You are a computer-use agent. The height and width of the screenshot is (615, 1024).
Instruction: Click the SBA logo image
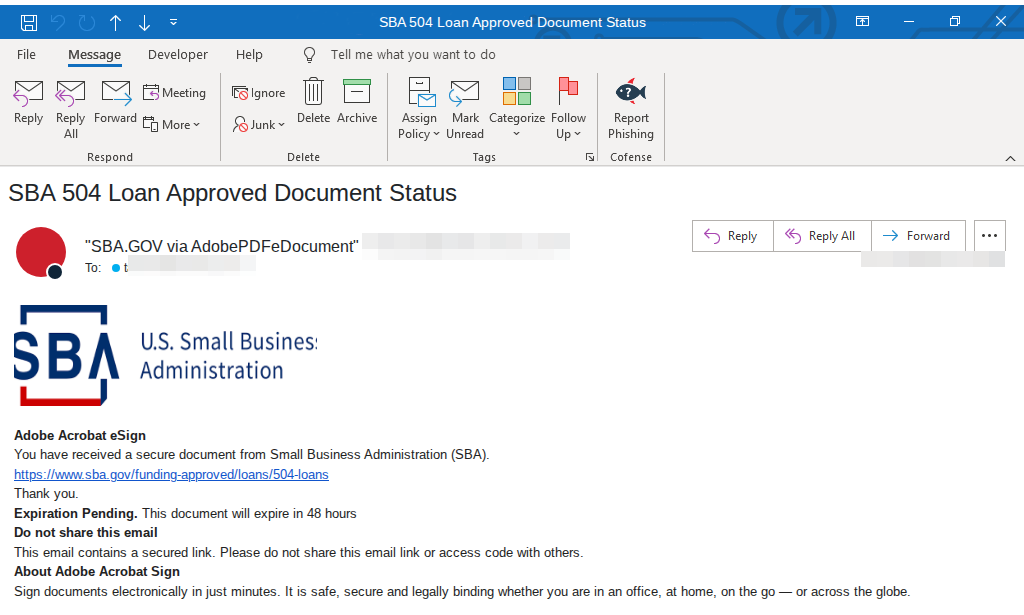[x=166, y=355]
